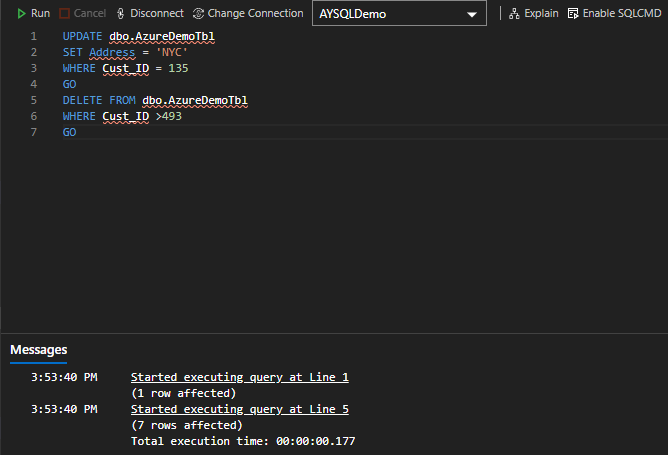This screenshot has height=455, width=668.
Task: Click the green Run play icon
Action: [x=21, y=14]
